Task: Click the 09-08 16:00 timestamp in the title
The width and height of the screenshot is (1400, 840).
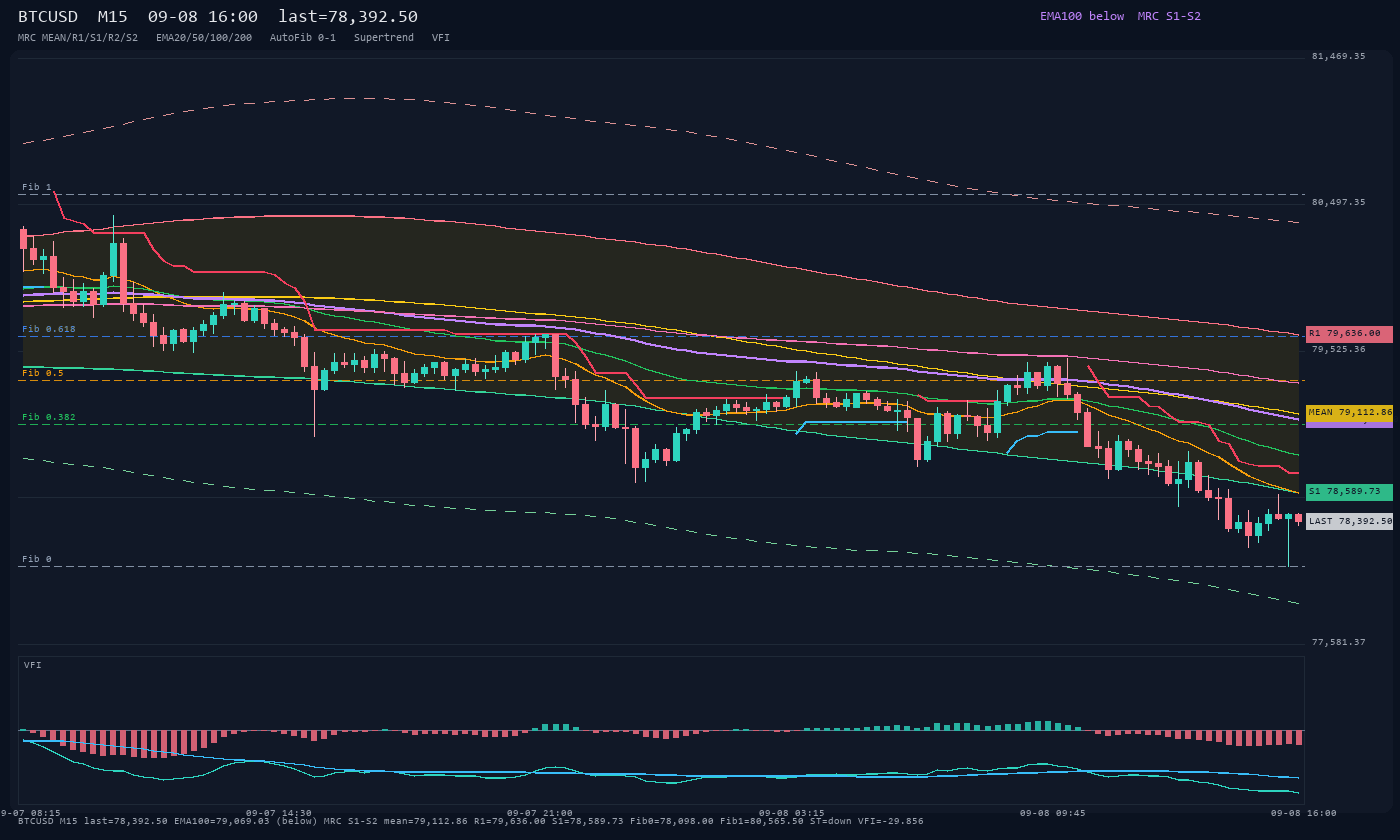Action: pyautogui.click(x=202, y=17)
